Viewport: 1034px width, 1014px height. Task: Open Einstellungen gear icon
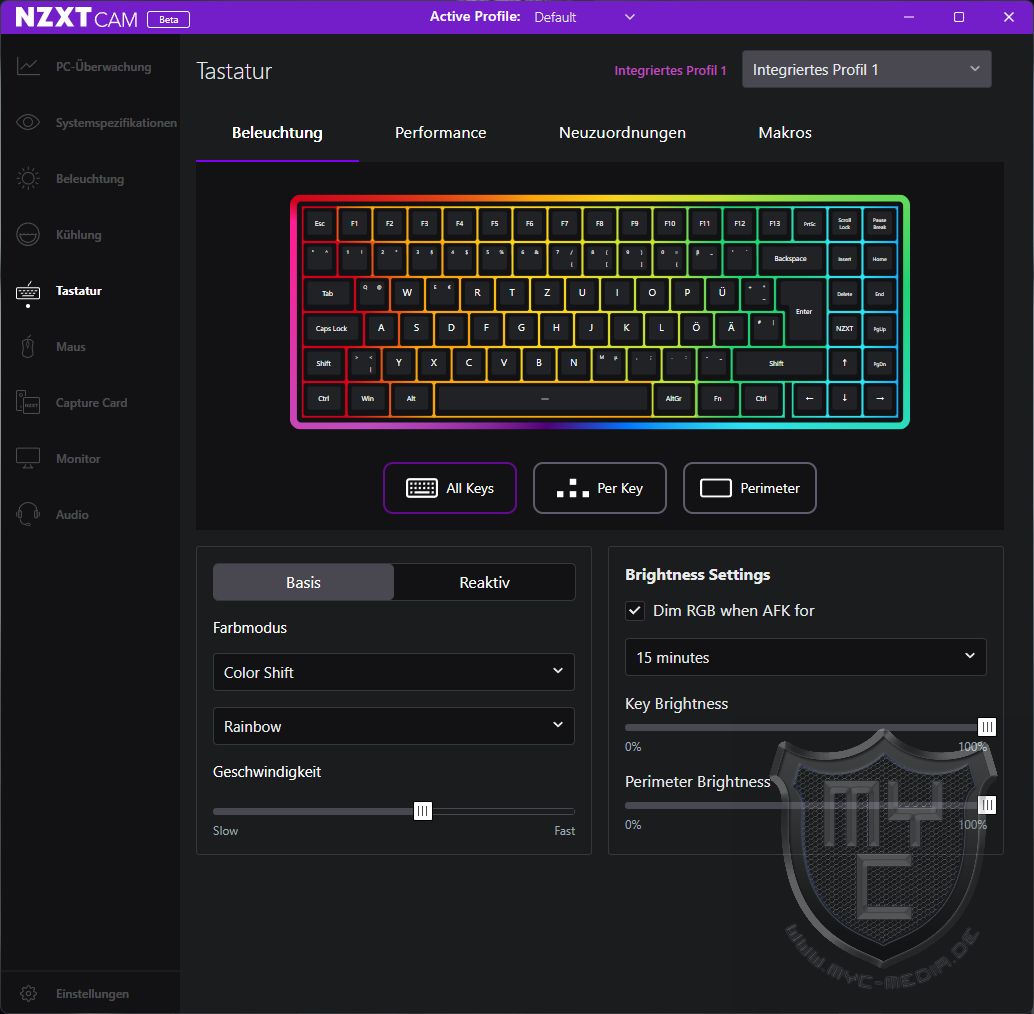tap(28, 994)
